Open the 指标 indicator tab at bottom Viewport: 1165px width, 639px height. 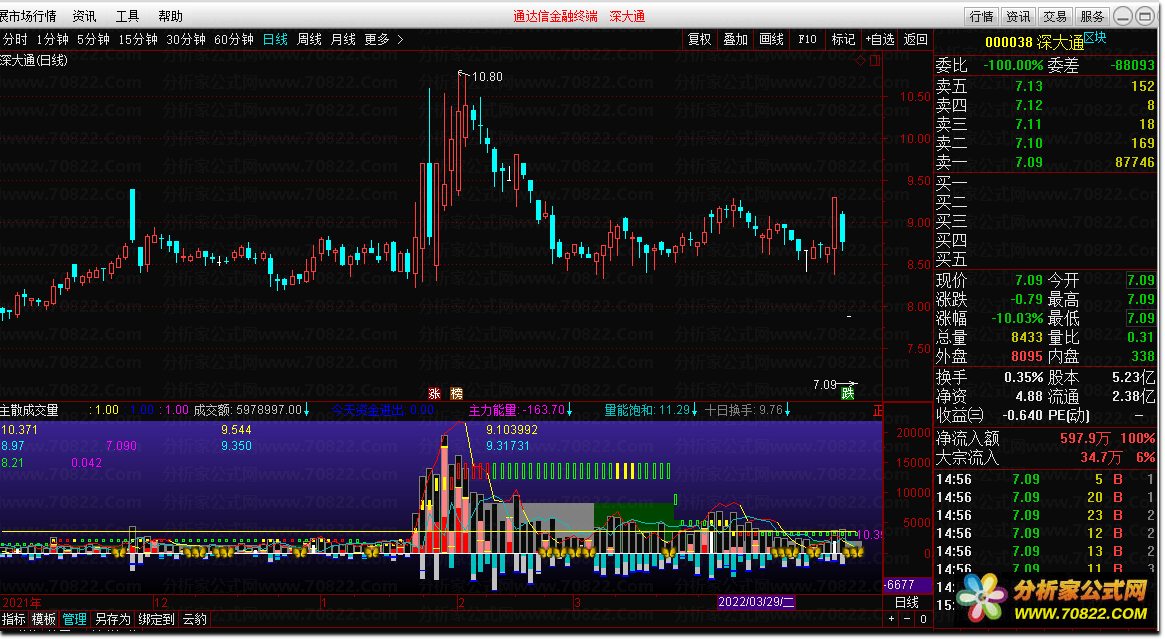coord(13,619)
